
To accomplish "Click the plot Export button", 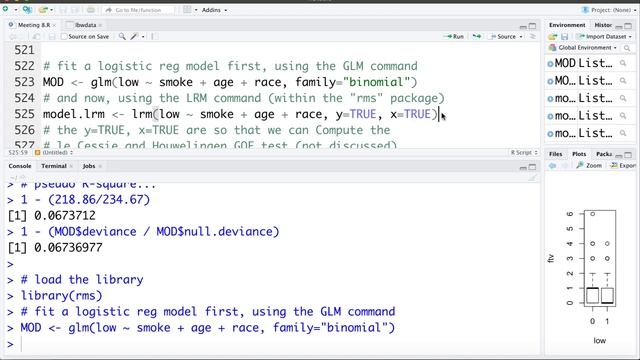I will pos(623,165).
